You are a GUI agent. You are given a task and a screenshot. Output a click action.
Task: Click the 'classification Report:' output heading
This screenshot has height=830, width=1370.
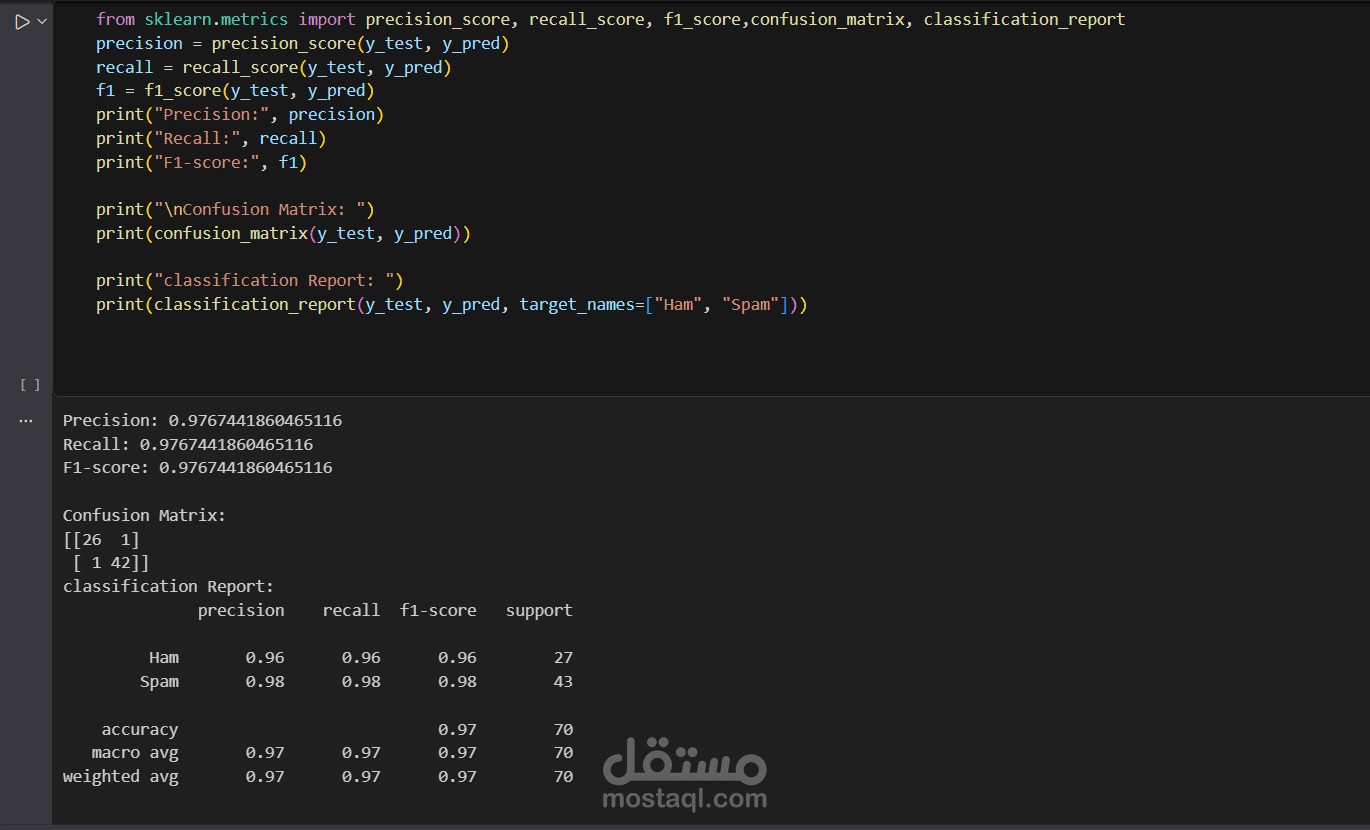169,586
